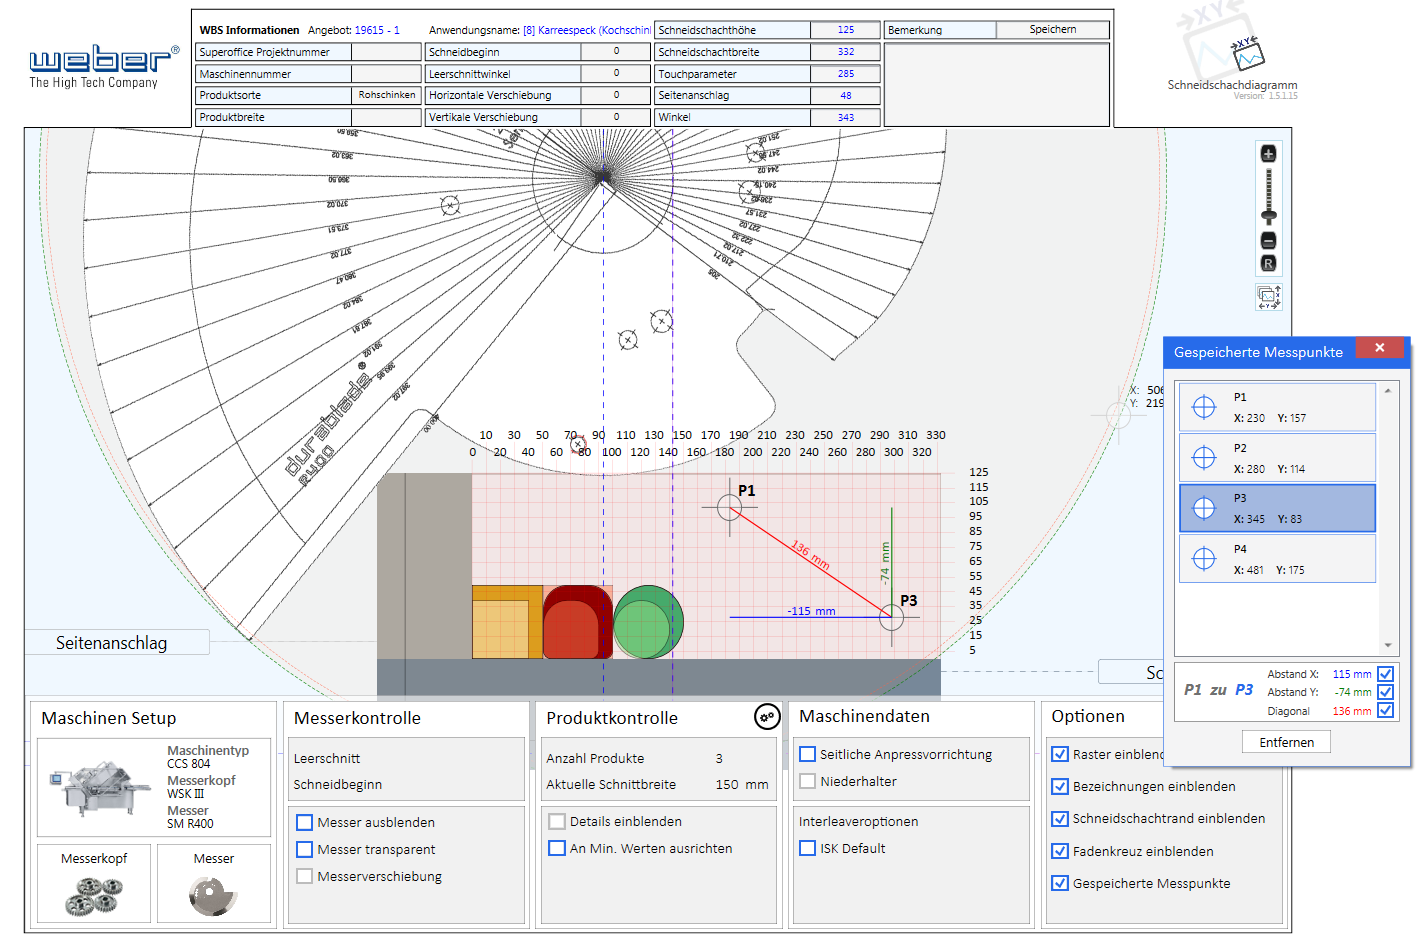Click down arrow of measuring points scrollbar
The height and width of the screenshot is (943, 1426).
tap(1388, 646)
